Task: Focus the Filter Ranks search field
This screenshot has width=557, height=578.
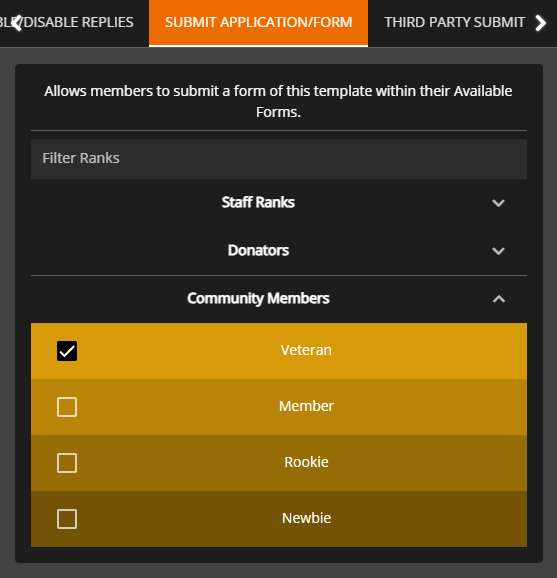Action: tap(279, 159)
